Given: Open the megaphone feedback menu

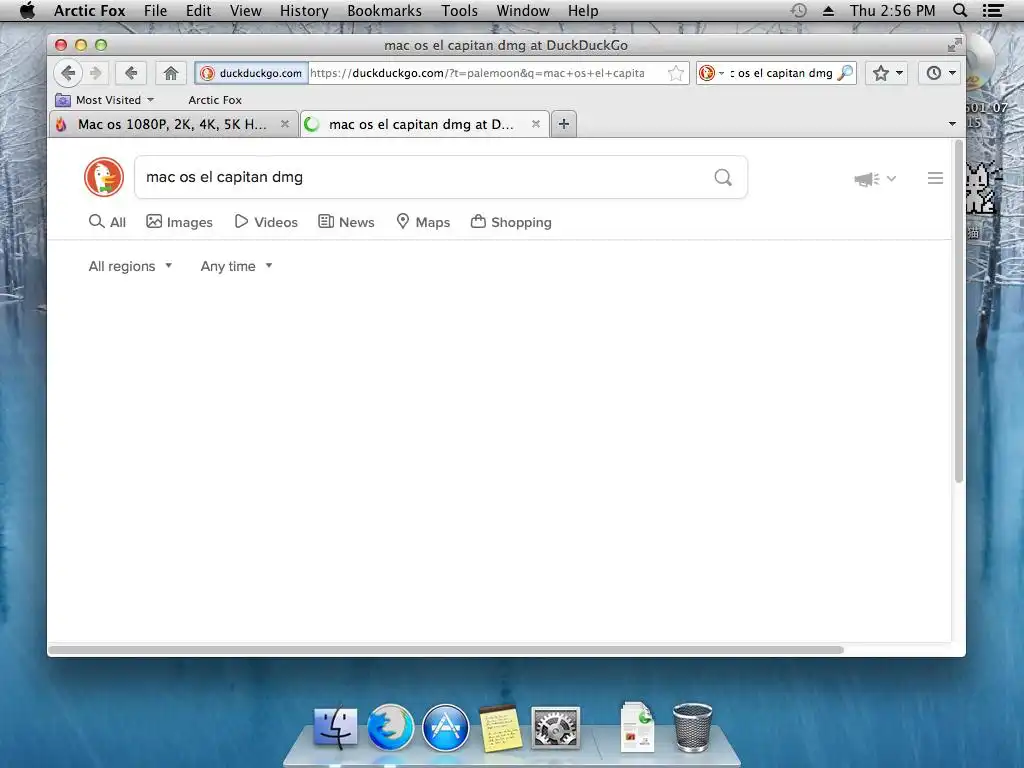Looking at the screenshot, I should pyautogui.click(x=867, y=179).
